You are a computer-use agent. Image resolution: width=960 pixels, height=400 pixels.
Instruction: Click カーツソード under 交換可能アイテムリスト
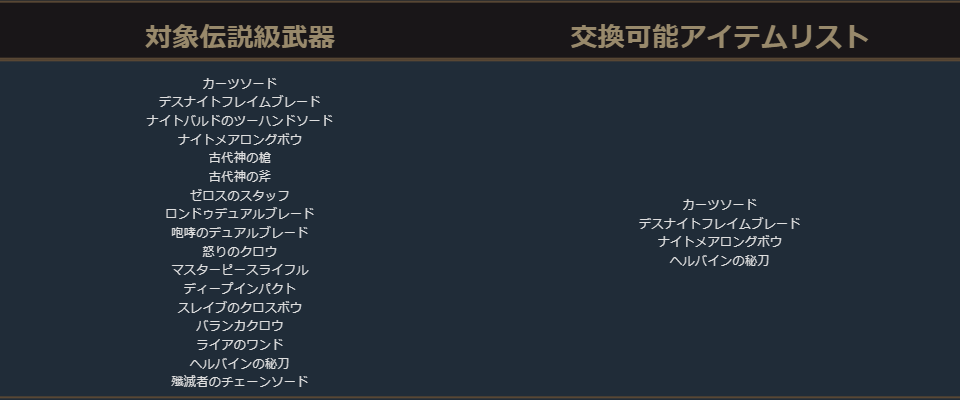(x=719, y=204)
